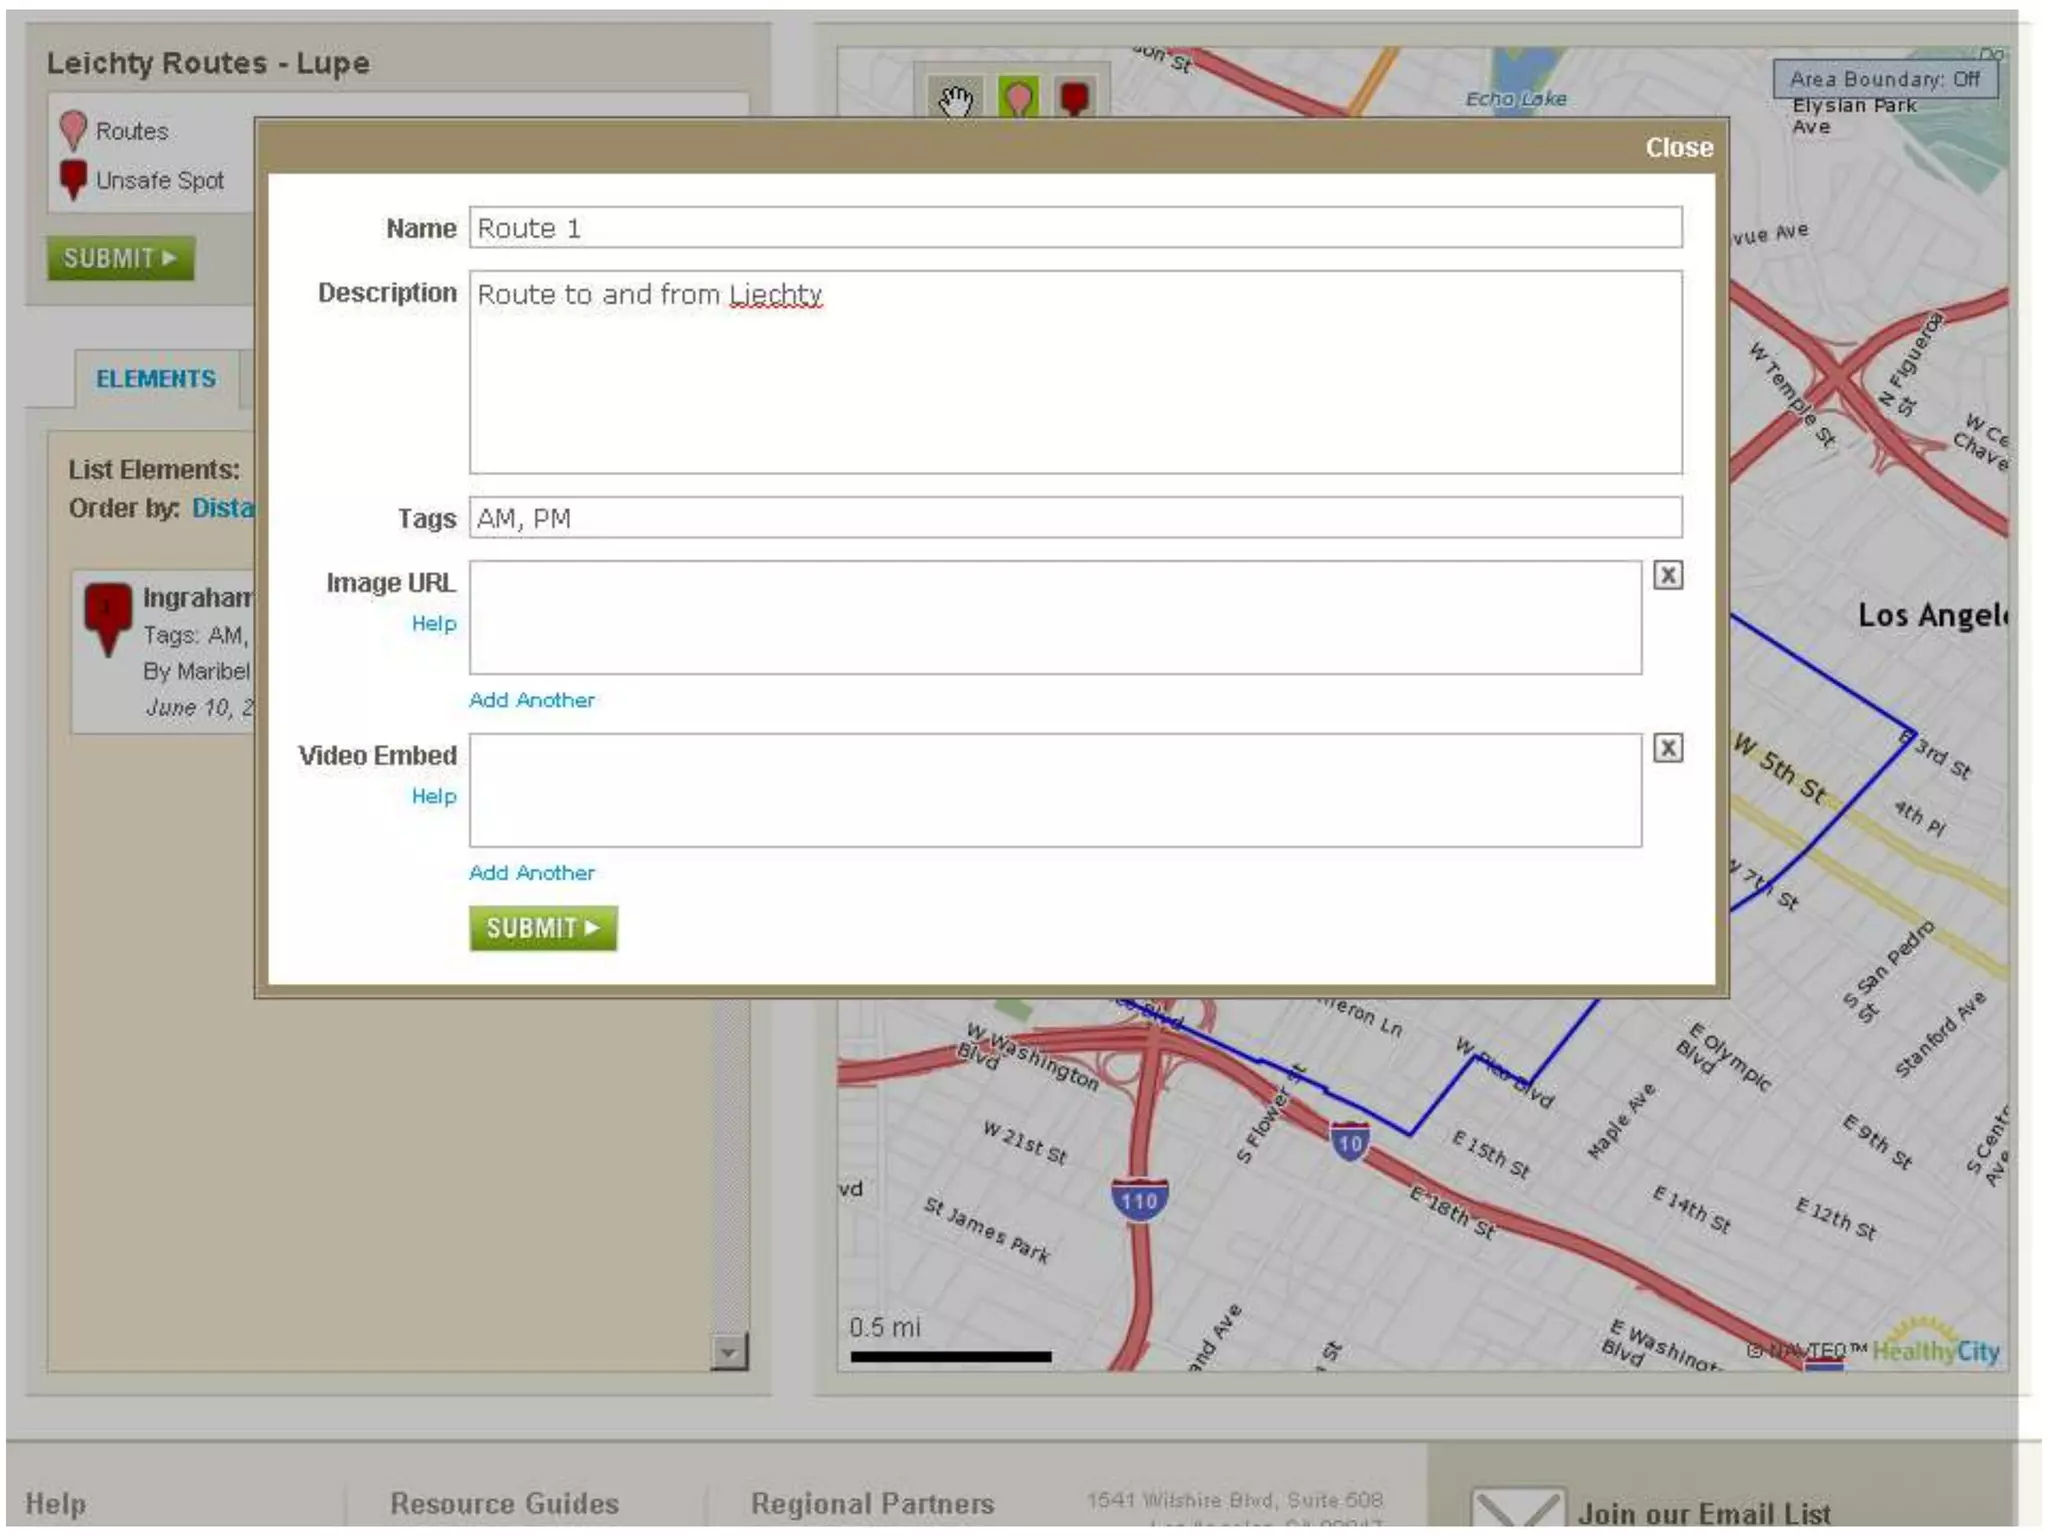Click Add Another under Video Embed

pos(532,873)
